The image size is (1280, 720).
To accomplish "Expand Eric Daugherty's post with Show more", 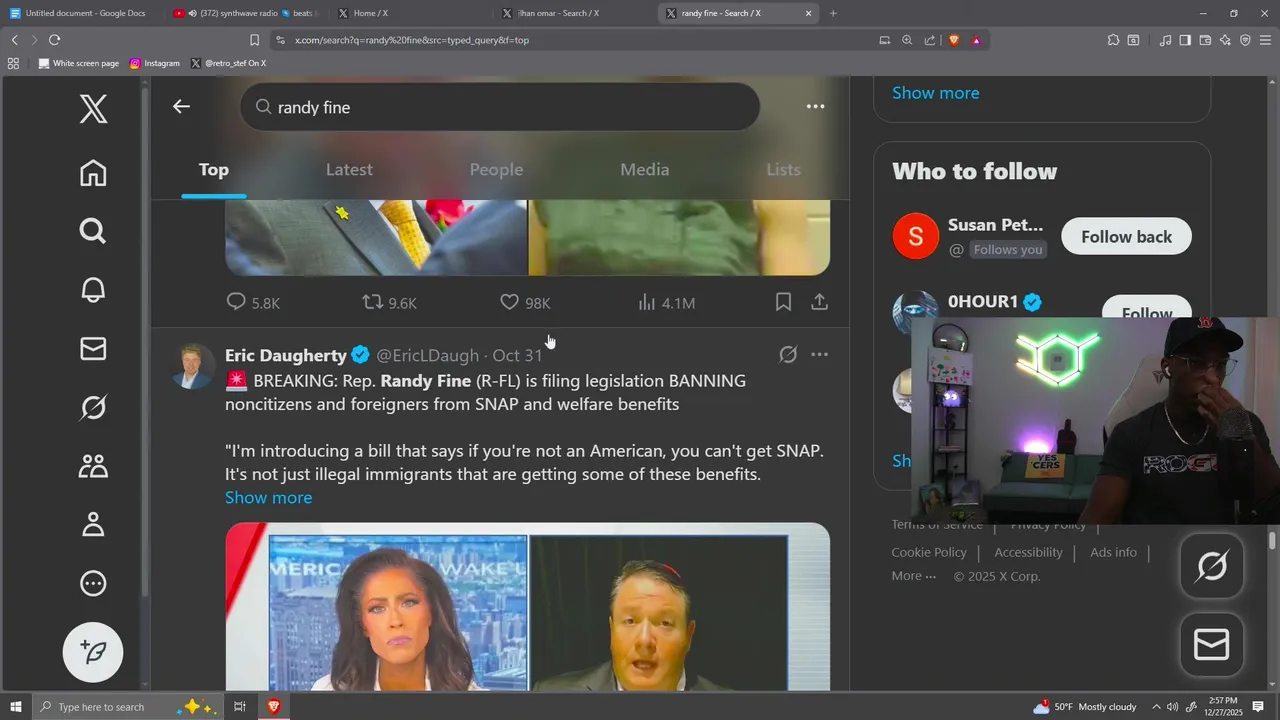I will coord(268,497).
